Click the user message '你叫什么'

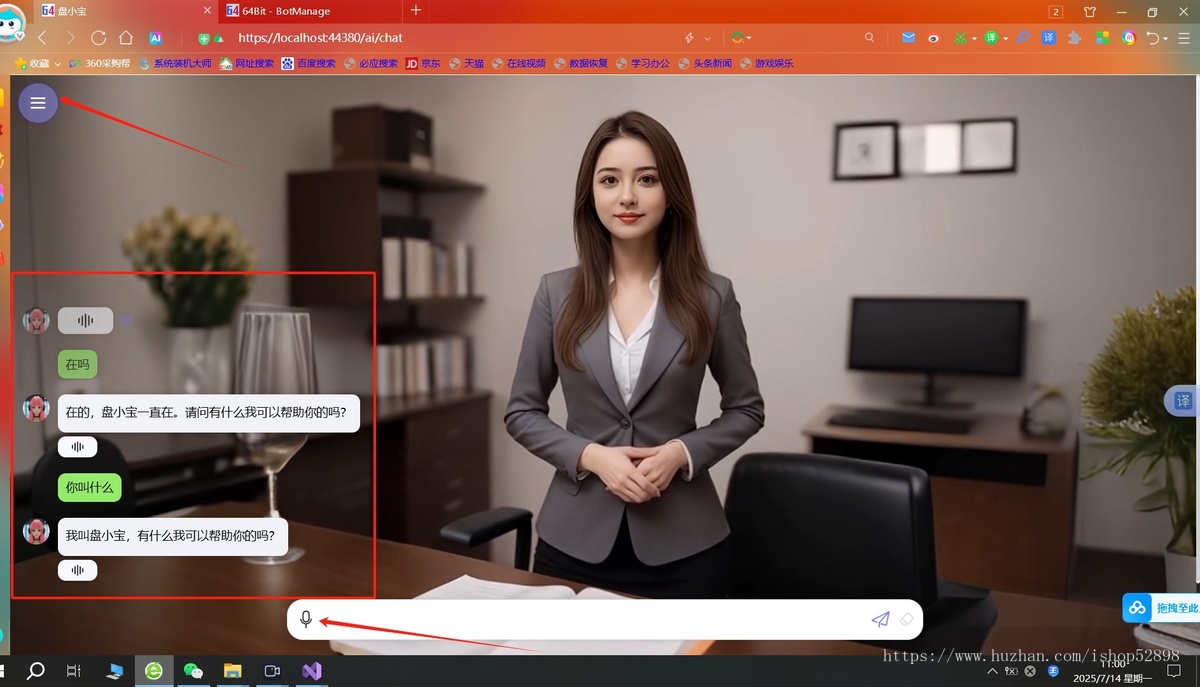[89, 488]
